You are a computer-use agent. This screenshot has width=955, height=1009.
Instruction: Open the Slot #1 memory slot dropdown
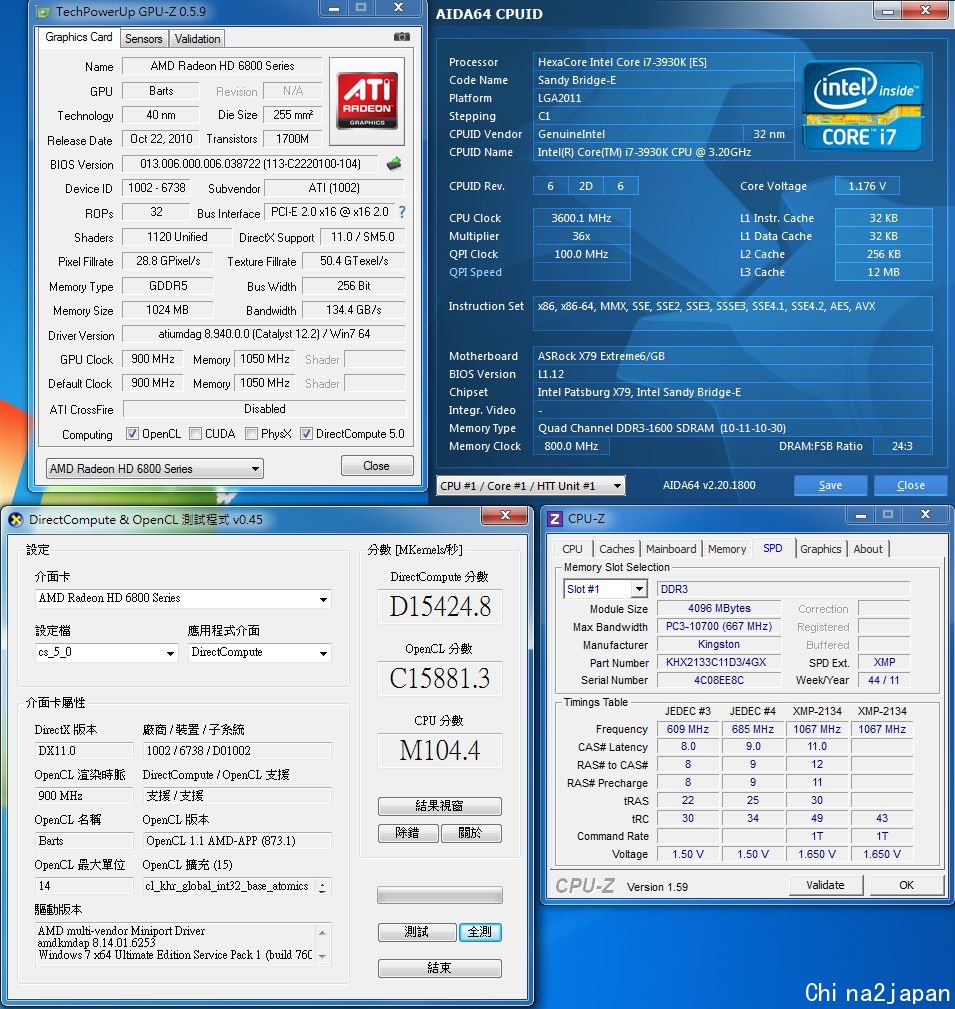(x=605, y=589)
